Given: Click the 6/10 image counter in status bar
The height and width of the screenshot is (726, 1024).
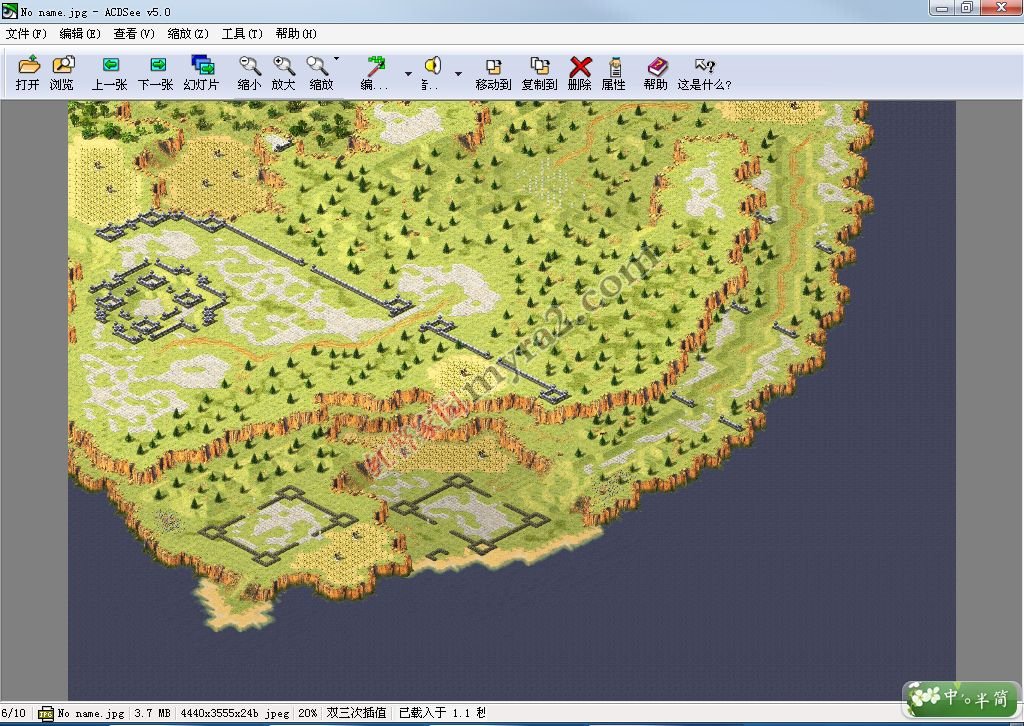Looking at the screenshot, I should pyautogui.click(x=13, y=713).
